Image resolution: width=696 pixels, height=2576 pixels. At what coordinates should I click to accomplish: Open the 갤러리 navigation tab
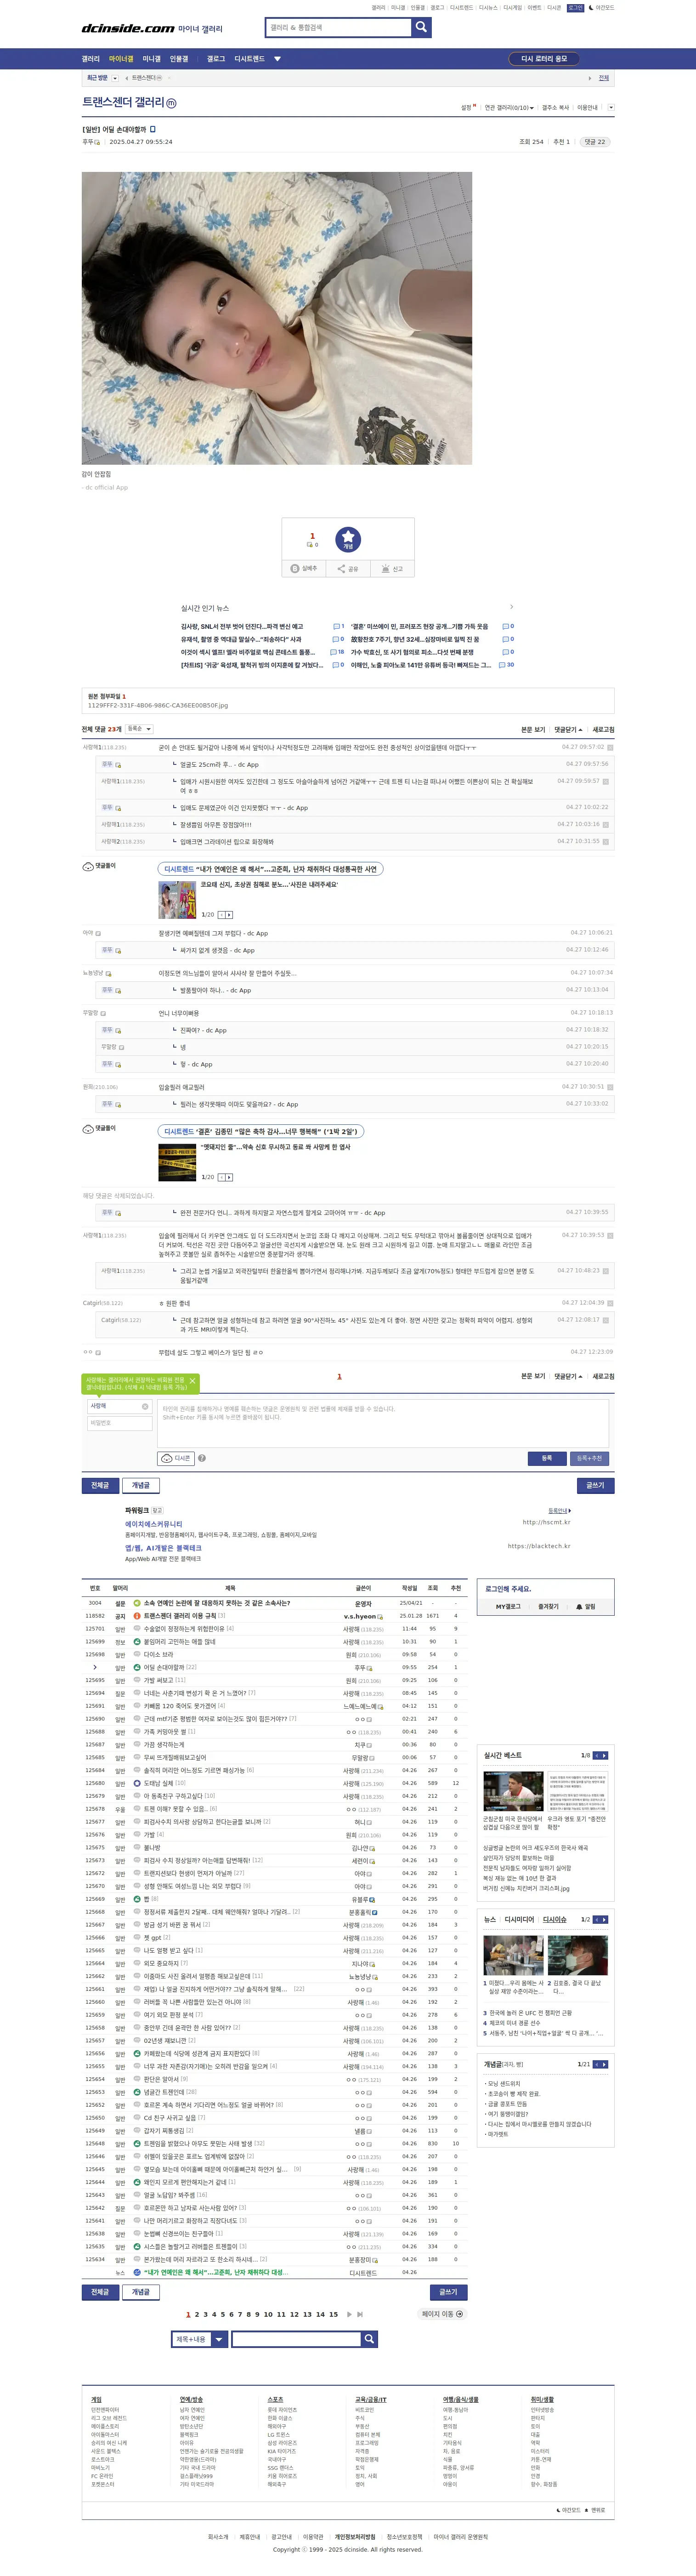tap(91, 59)
